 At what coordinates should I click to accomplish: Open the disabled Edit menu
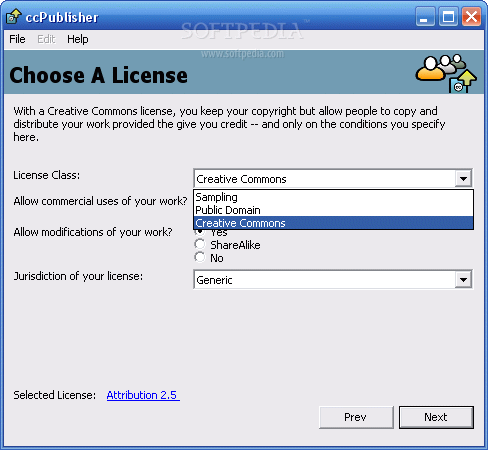click(x=46, y=39)
